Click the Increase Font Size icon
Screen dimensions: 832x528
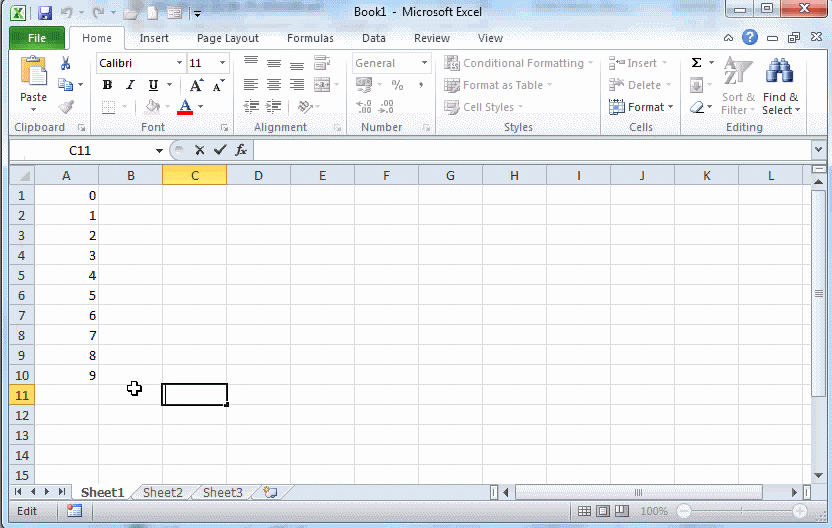pyautogui.click(x=196, y=85)
